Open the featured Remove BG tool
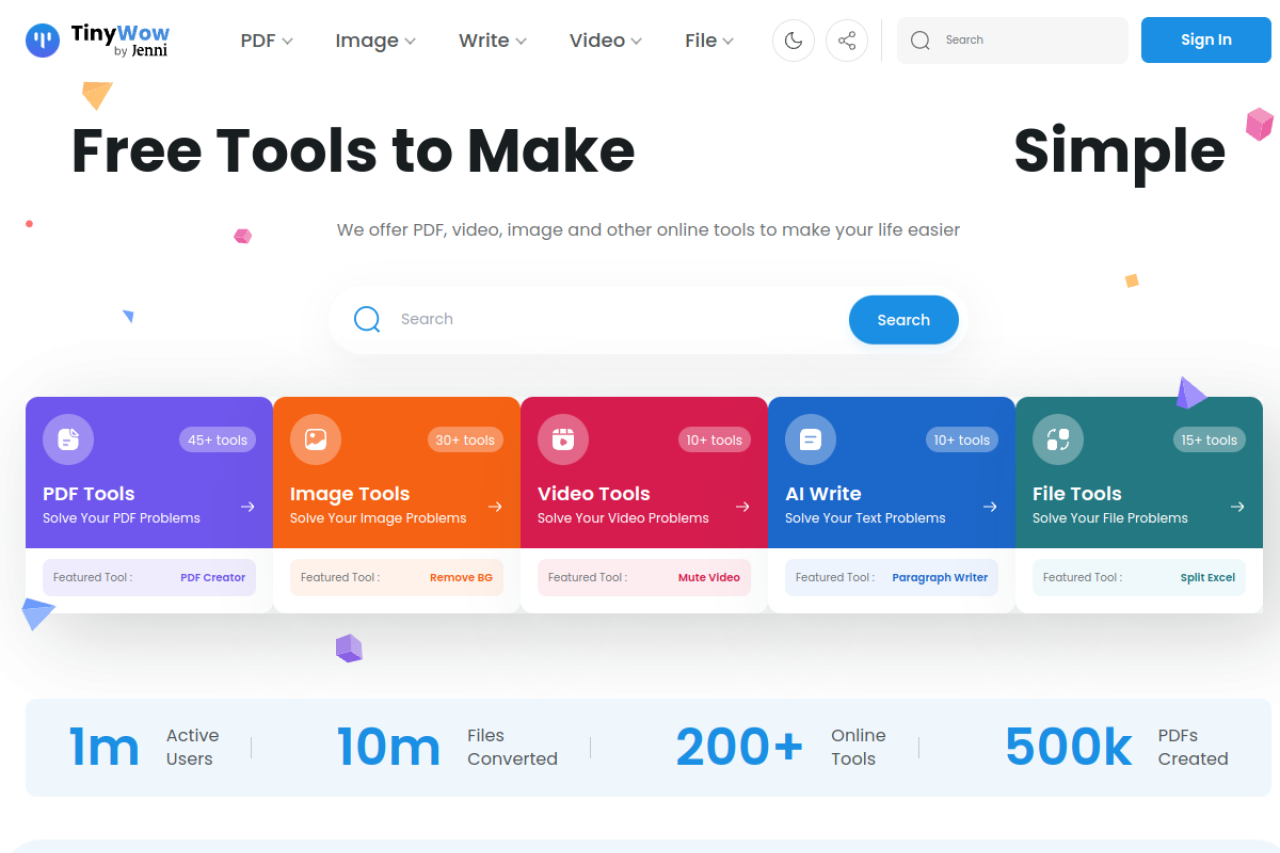Image resolution: width=1280 pixels, height=853 pixels. (x=460, y=577)
